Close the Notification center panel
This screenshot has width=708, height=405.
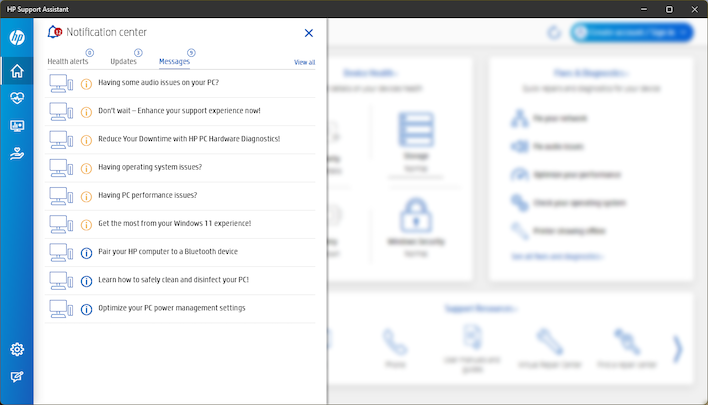308,33
